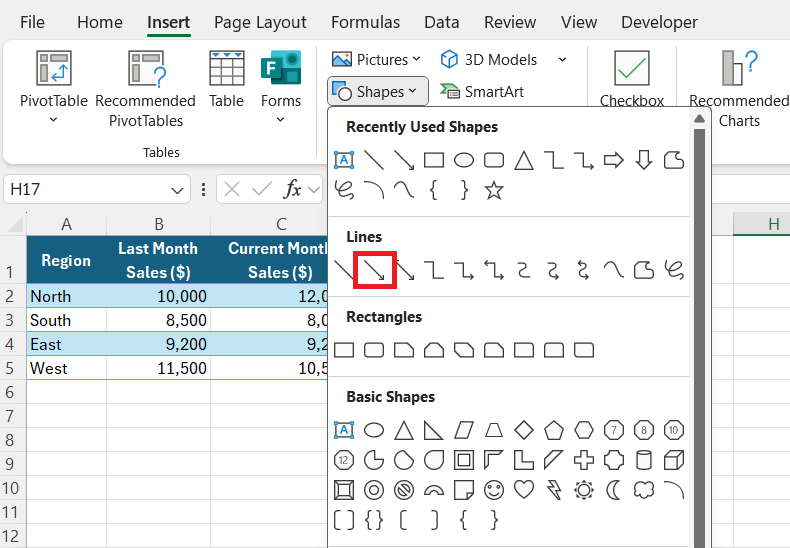790x548 pixels.
Task: Click the Select All corner triangle
Action: (x=15, y=224)
